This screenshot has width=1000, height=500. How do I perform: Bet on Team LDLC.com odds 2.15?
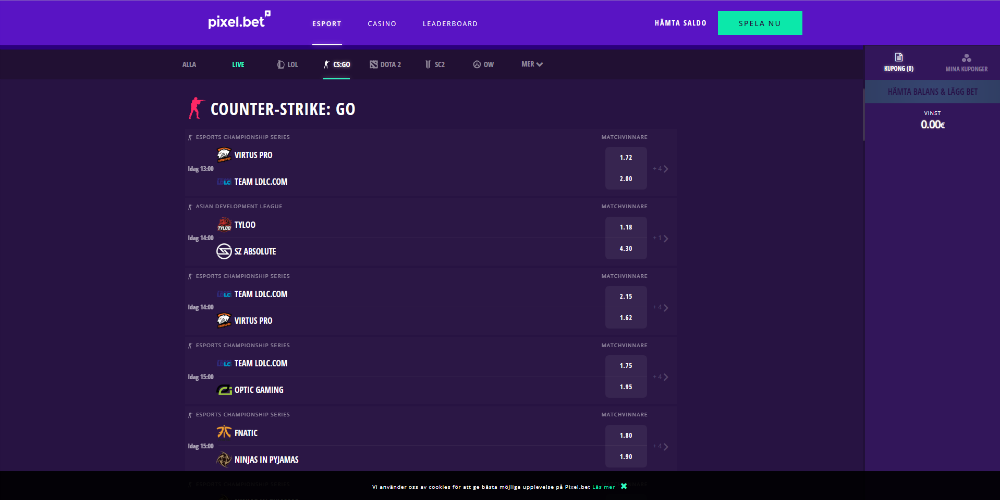(x=626, y=297)
